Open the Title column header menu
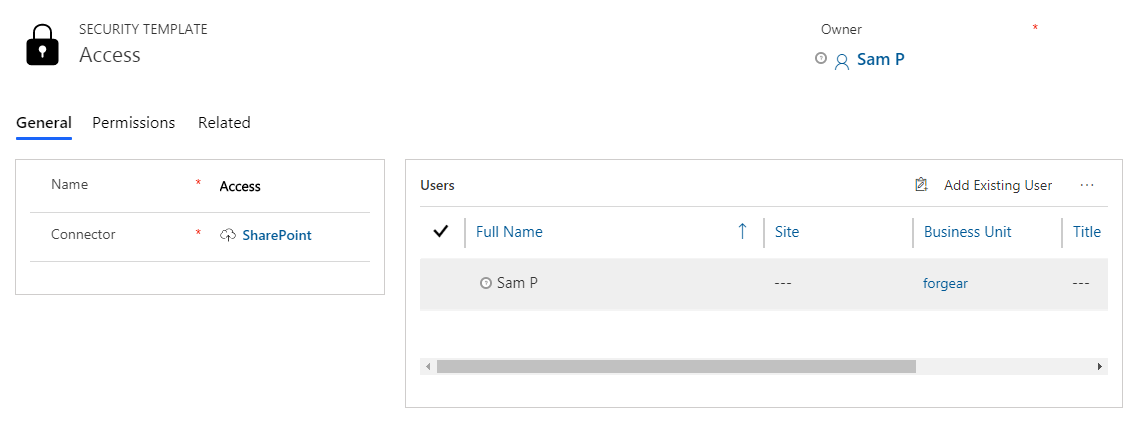Image resolution: width=1140 pixels, height=436 pixels. [x=1087, y=232]
